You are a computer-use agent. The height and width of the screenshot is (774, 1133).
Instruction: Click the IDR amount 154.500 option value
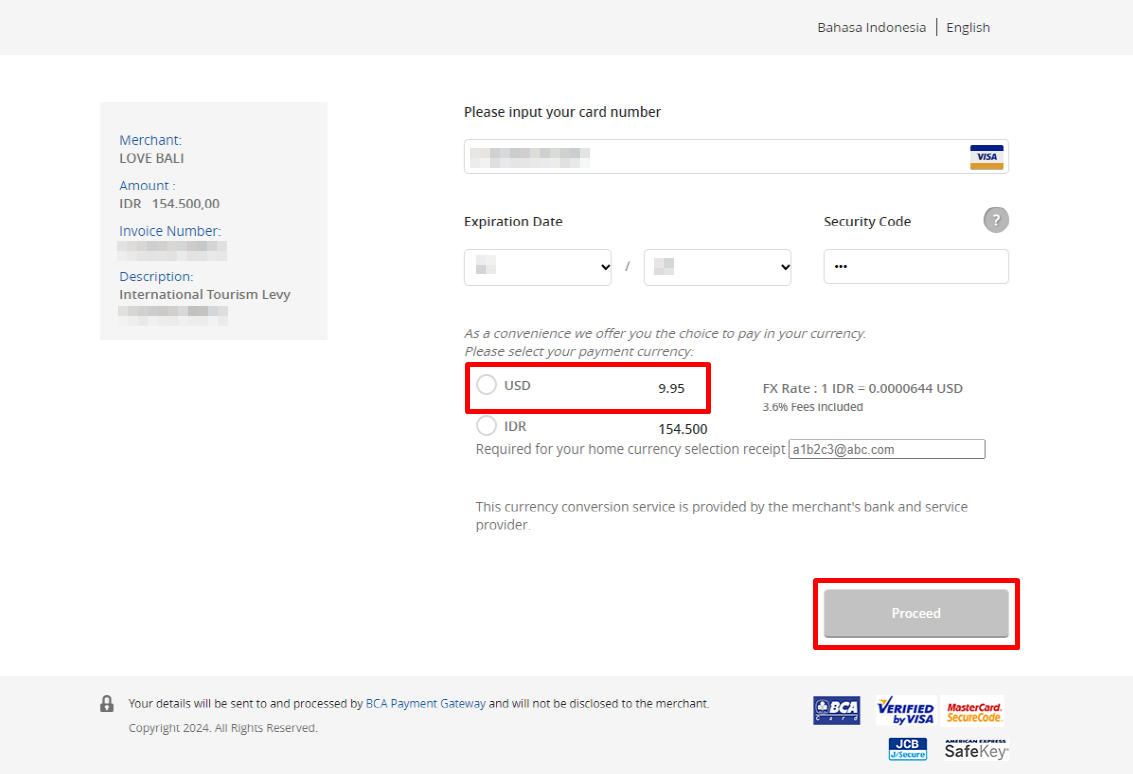coord(683,429)
